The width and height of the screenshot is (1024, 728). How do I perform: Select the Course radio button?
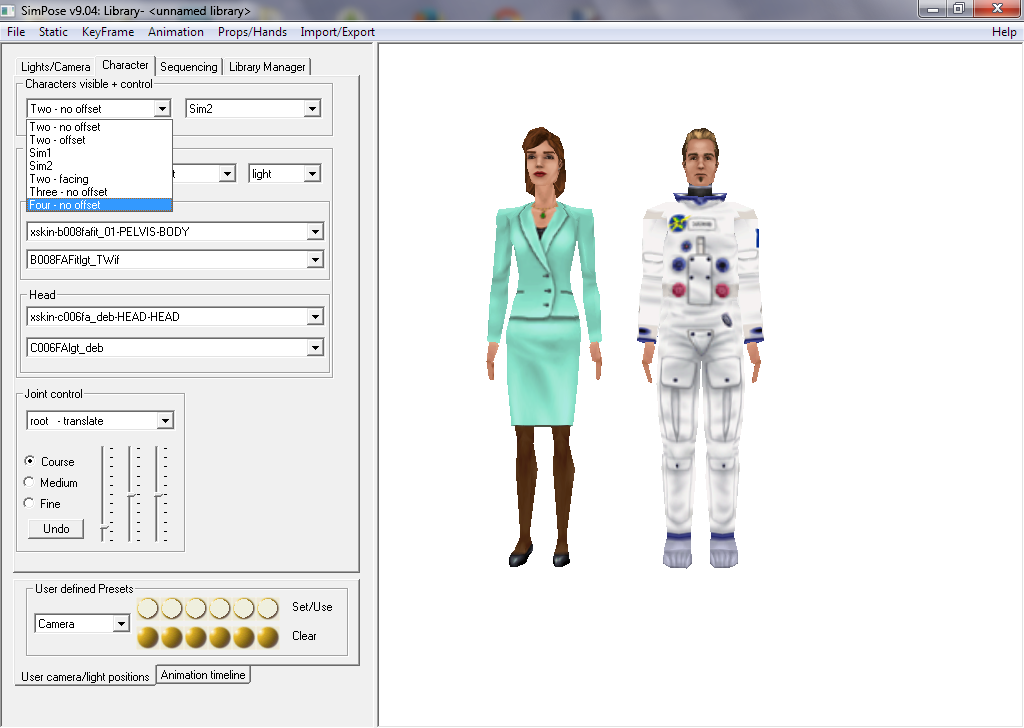(x=29, y=462)
